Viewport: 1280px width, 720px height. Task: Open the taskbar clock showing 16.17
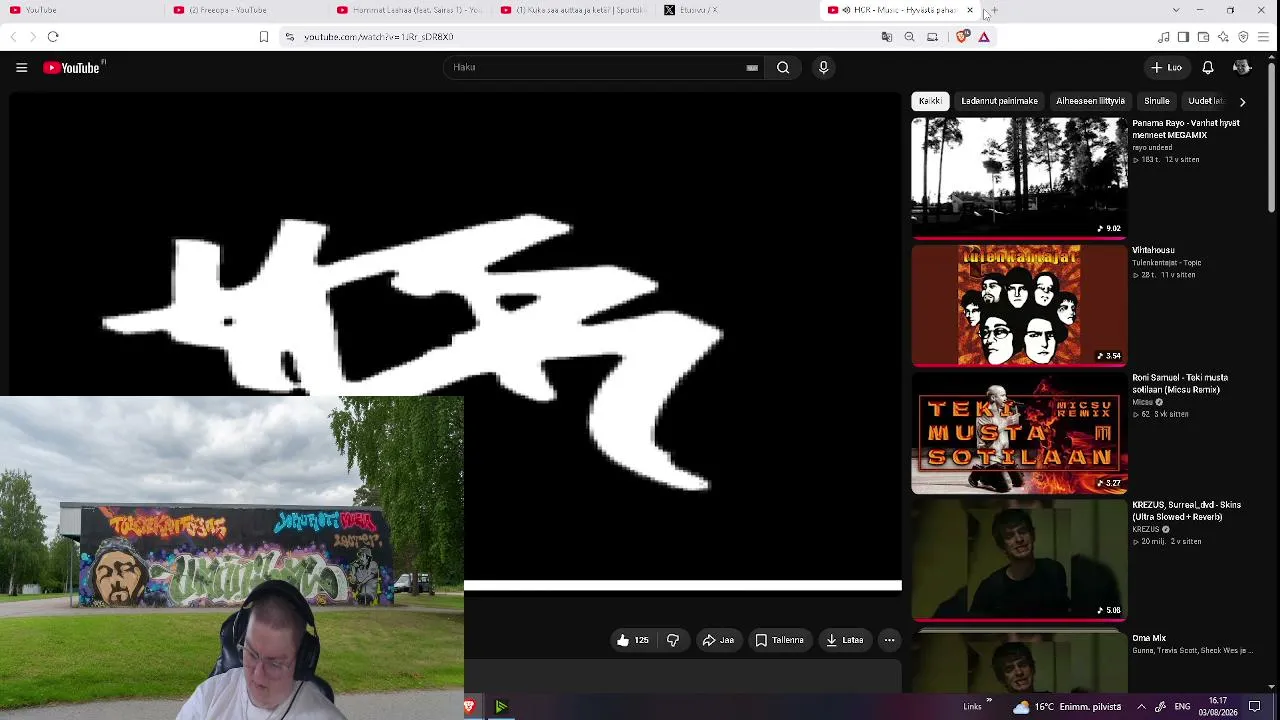coord(1217,707)
